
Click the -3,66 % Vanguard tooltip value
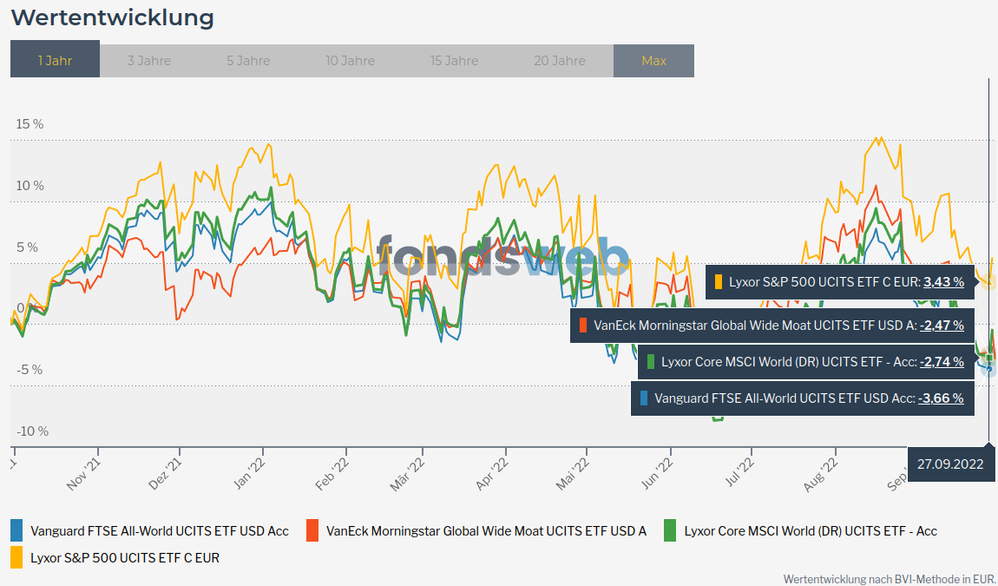click(x=941, y=398)
